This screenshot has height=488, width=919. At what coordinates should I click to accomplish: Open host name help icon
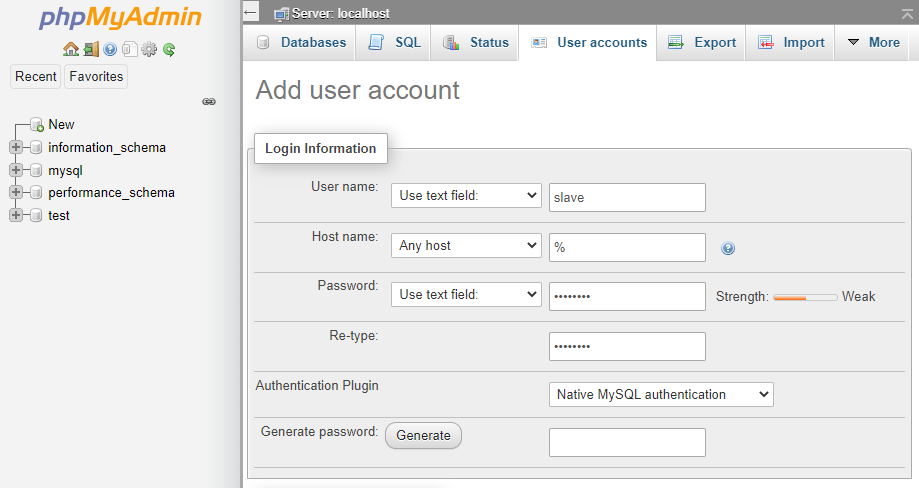pos(727,248)
